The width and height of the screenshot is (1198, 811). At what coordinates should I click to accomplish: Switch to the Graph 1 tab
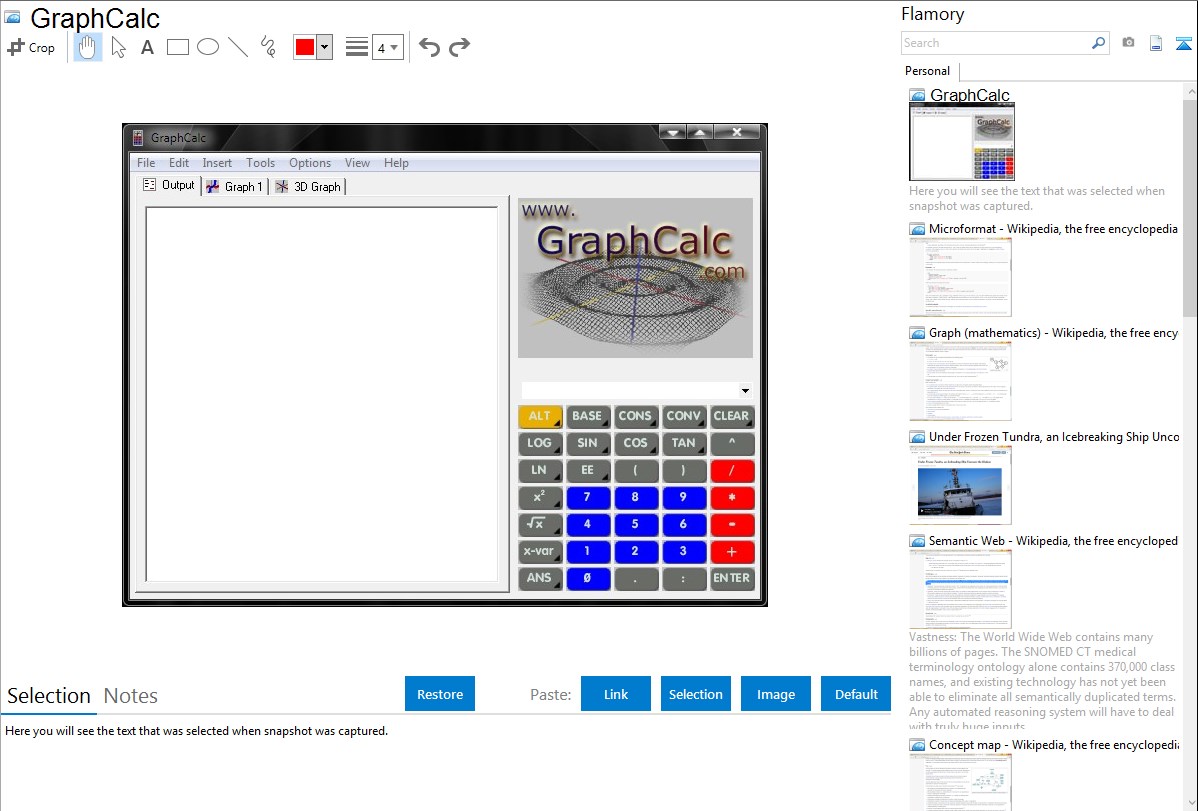[x=235, y=187]
